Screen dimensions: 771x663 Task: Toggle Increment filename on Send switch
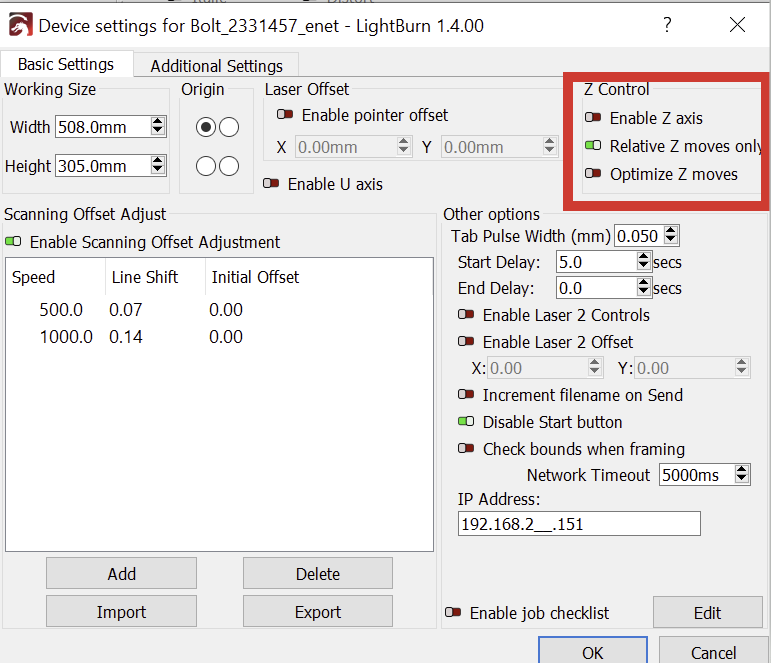tap(466, 394)
